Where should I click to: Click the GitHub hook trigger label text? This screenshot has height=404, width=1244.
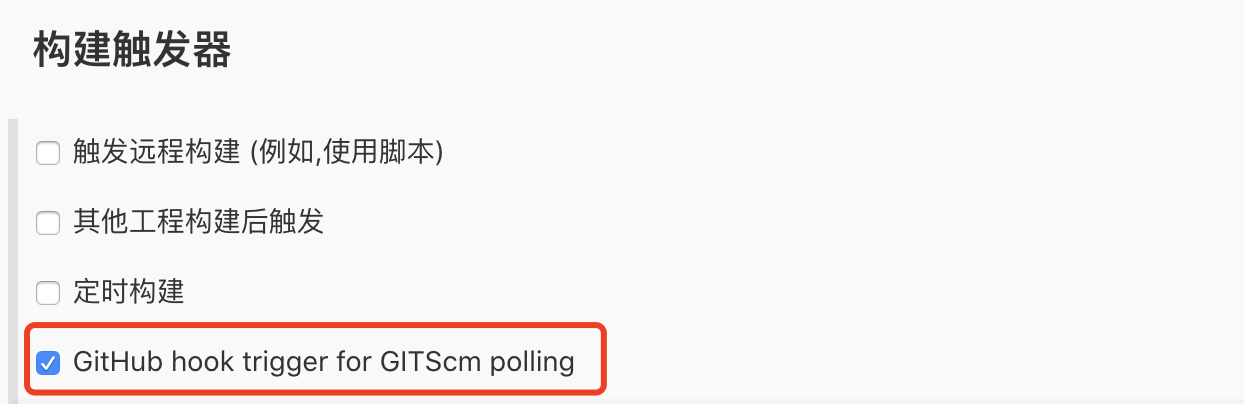[x=323, y=361]
